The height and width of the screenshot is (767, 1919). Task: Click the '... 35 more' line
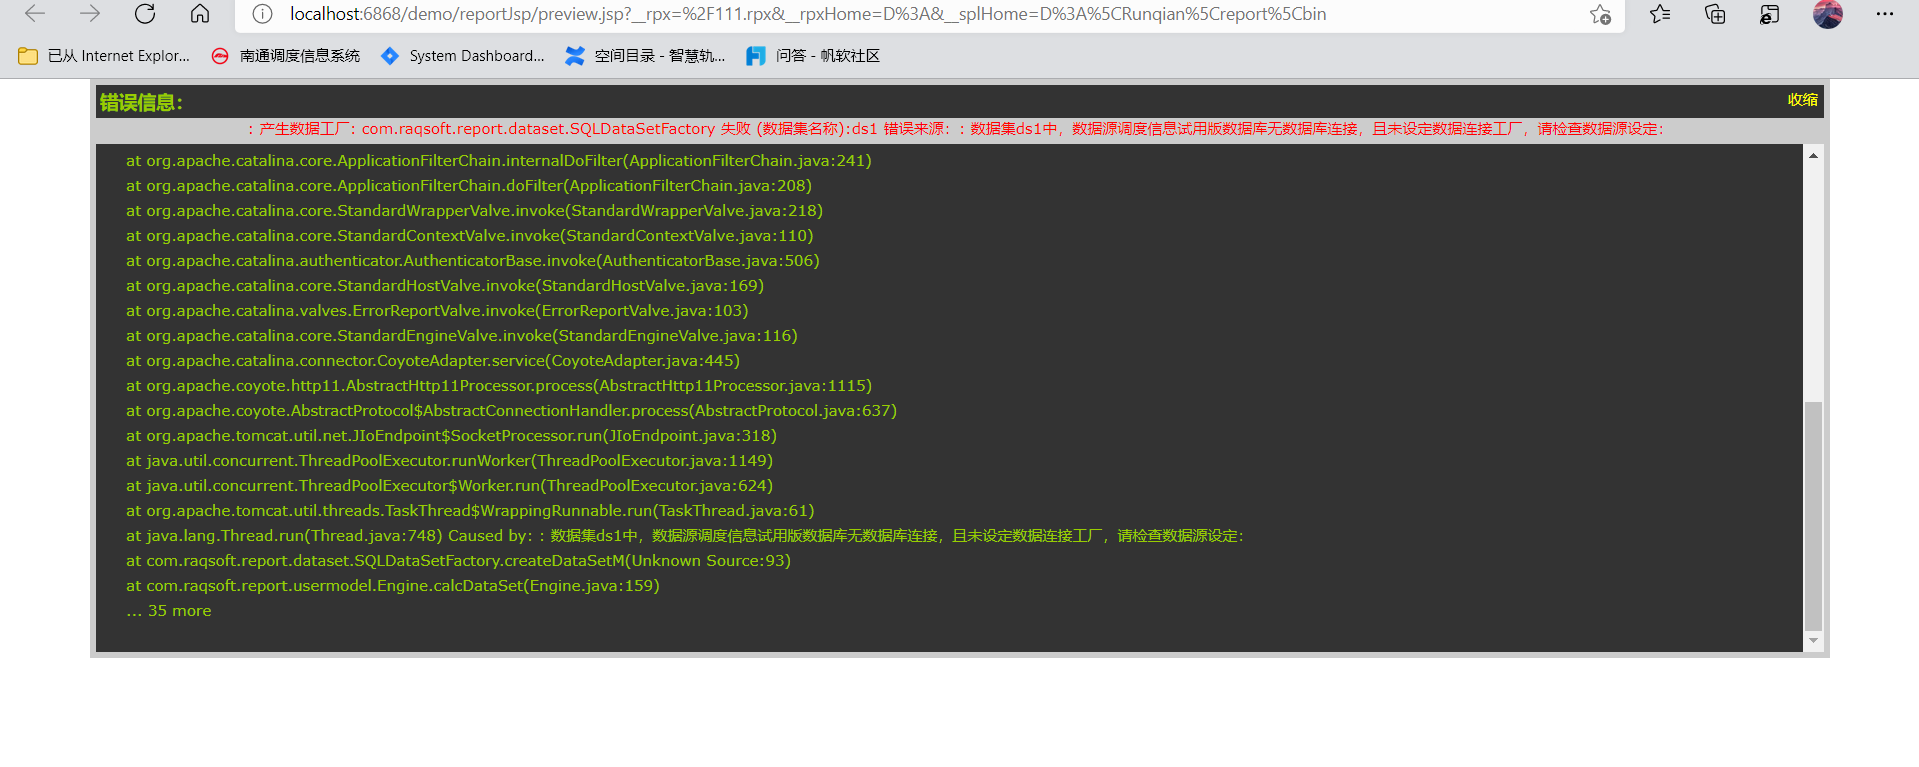click(x=169, y=611)
